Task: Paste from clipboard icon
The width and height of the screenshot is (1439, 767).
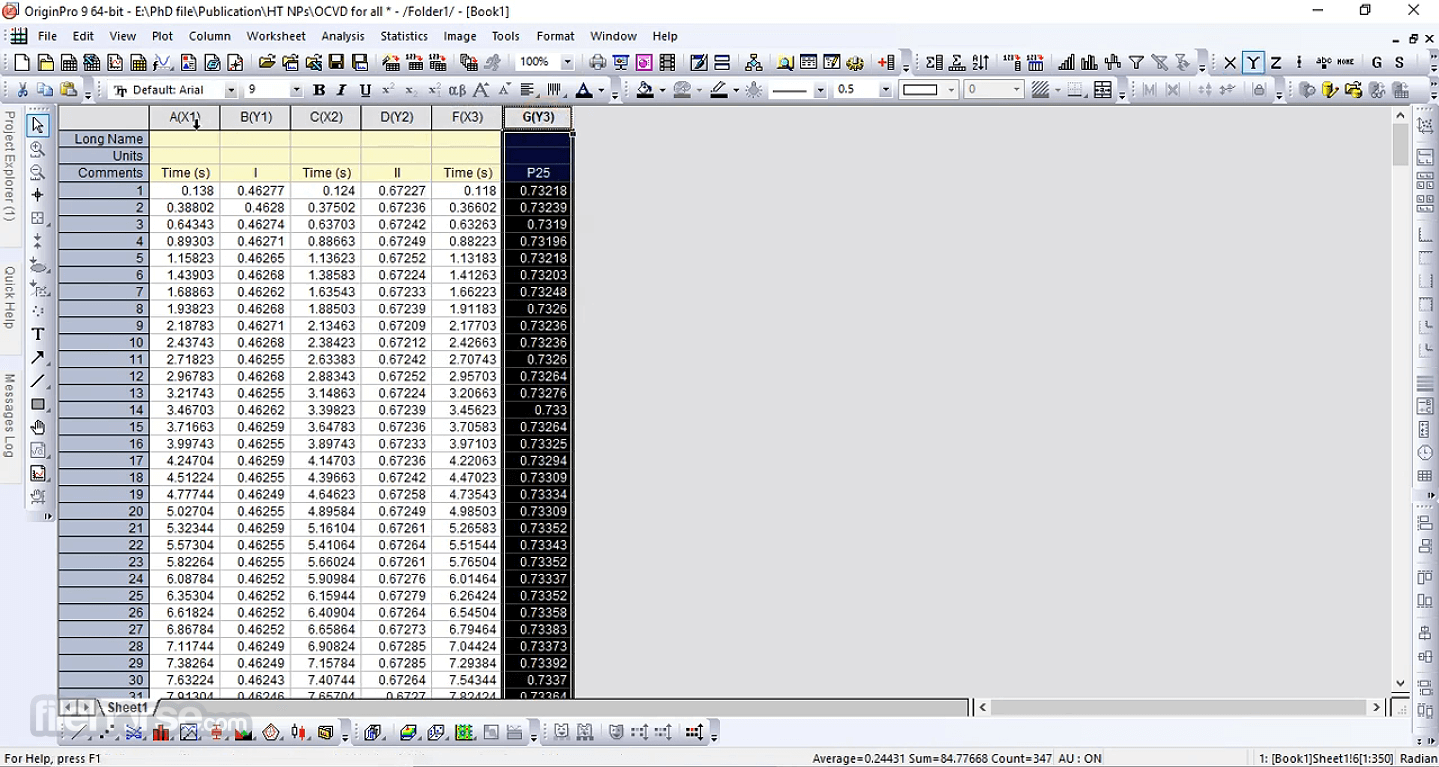Action: (x=68, y=90)
